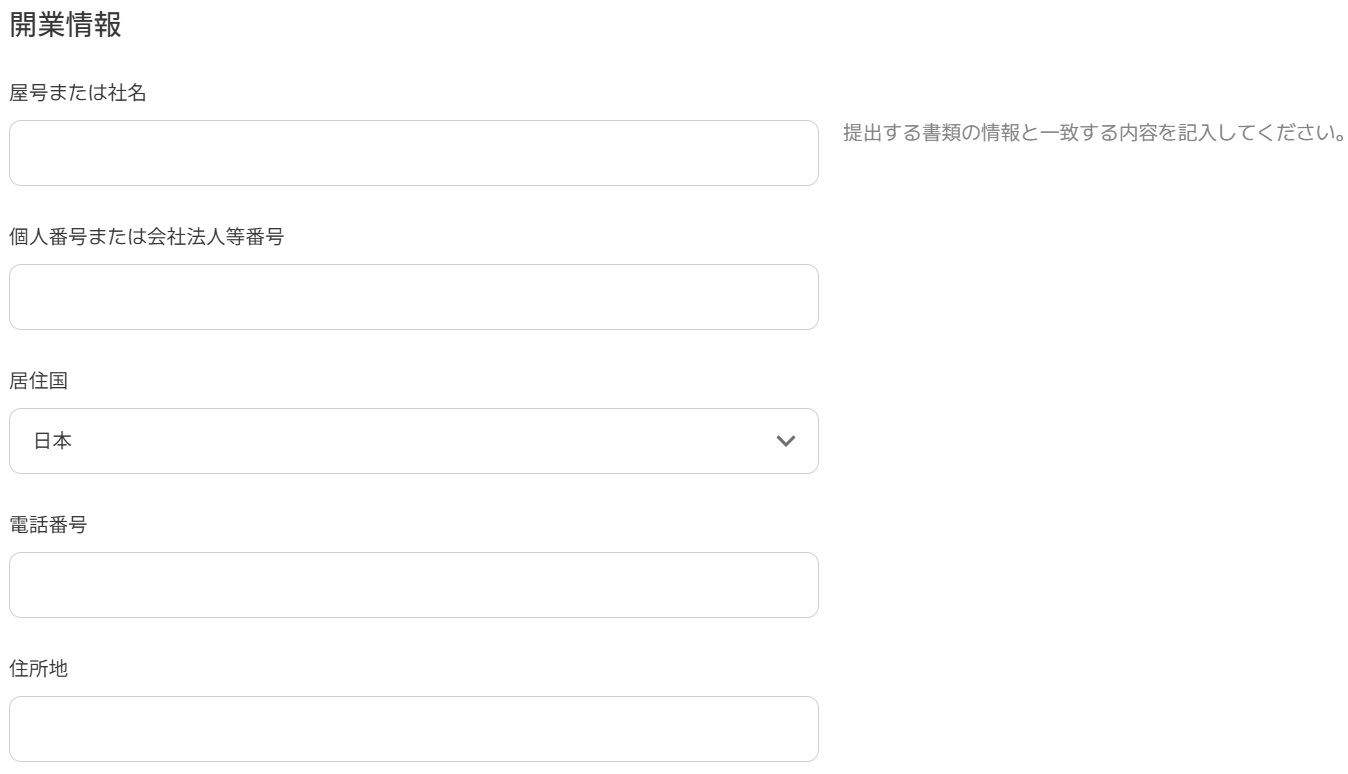Place cursor in the business name box
Image resolution: width=1348 pixels, height=774 pixels.
[x=413, y=153]
